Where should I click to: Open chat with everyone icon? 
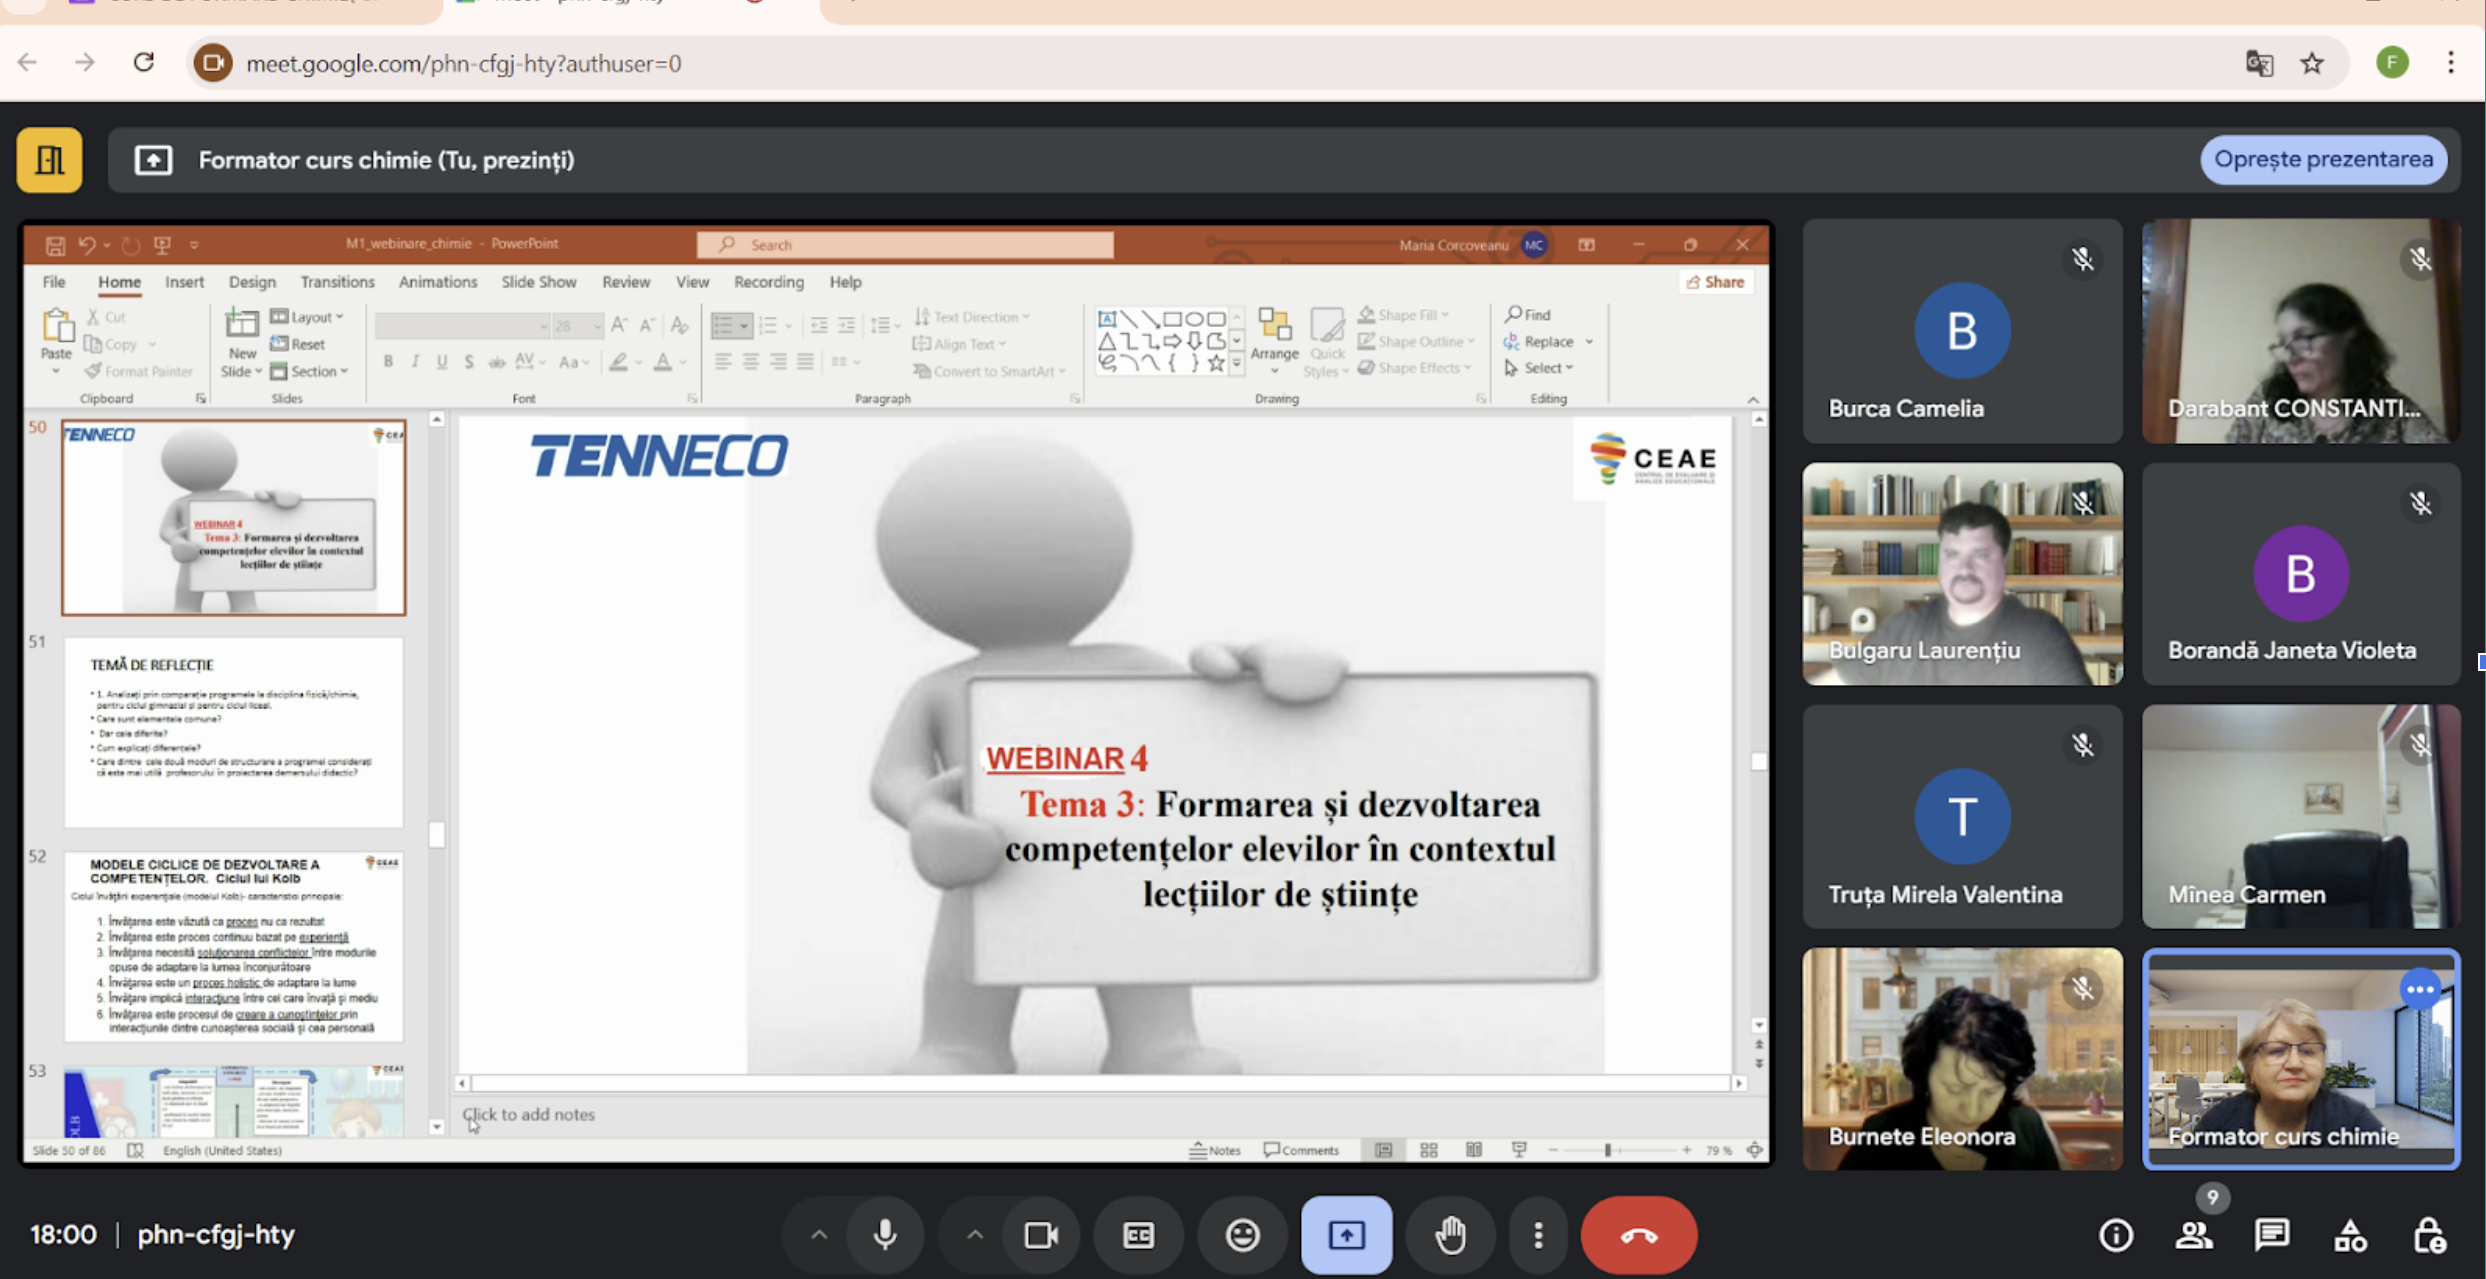(x=2272, y=1236)
